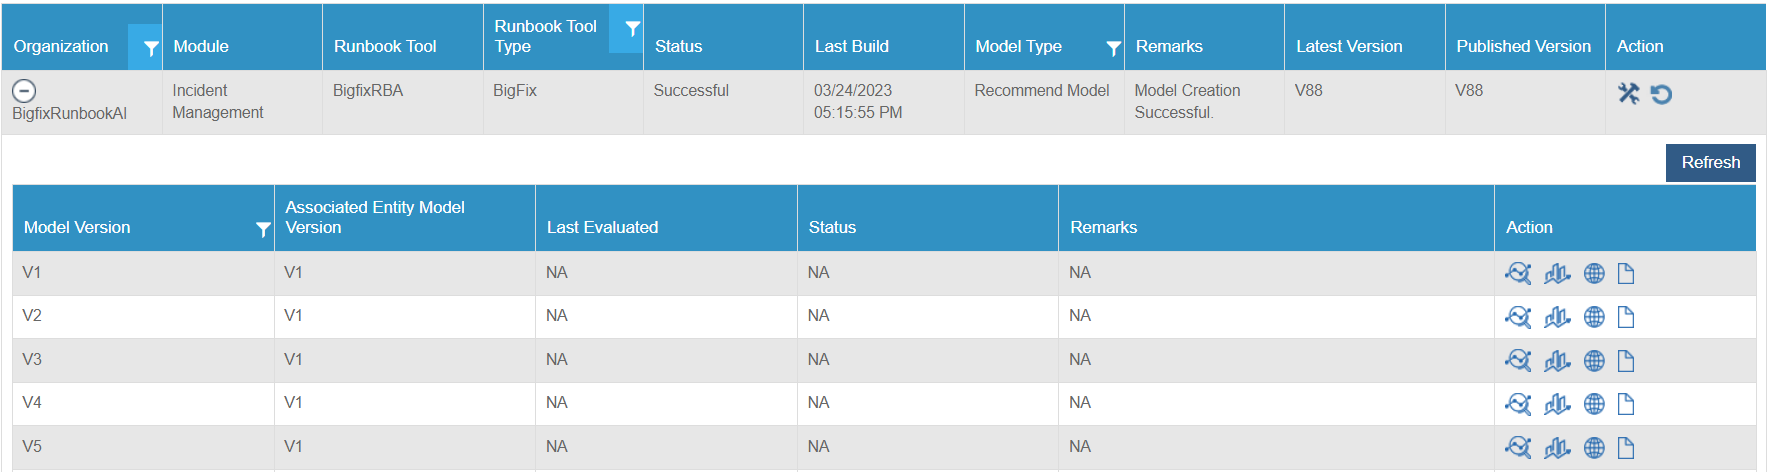This screenshot has height=472, width=1770.
Task: Click the build tools icon for BigfixRunbookAI
Action: point(1628,93)
